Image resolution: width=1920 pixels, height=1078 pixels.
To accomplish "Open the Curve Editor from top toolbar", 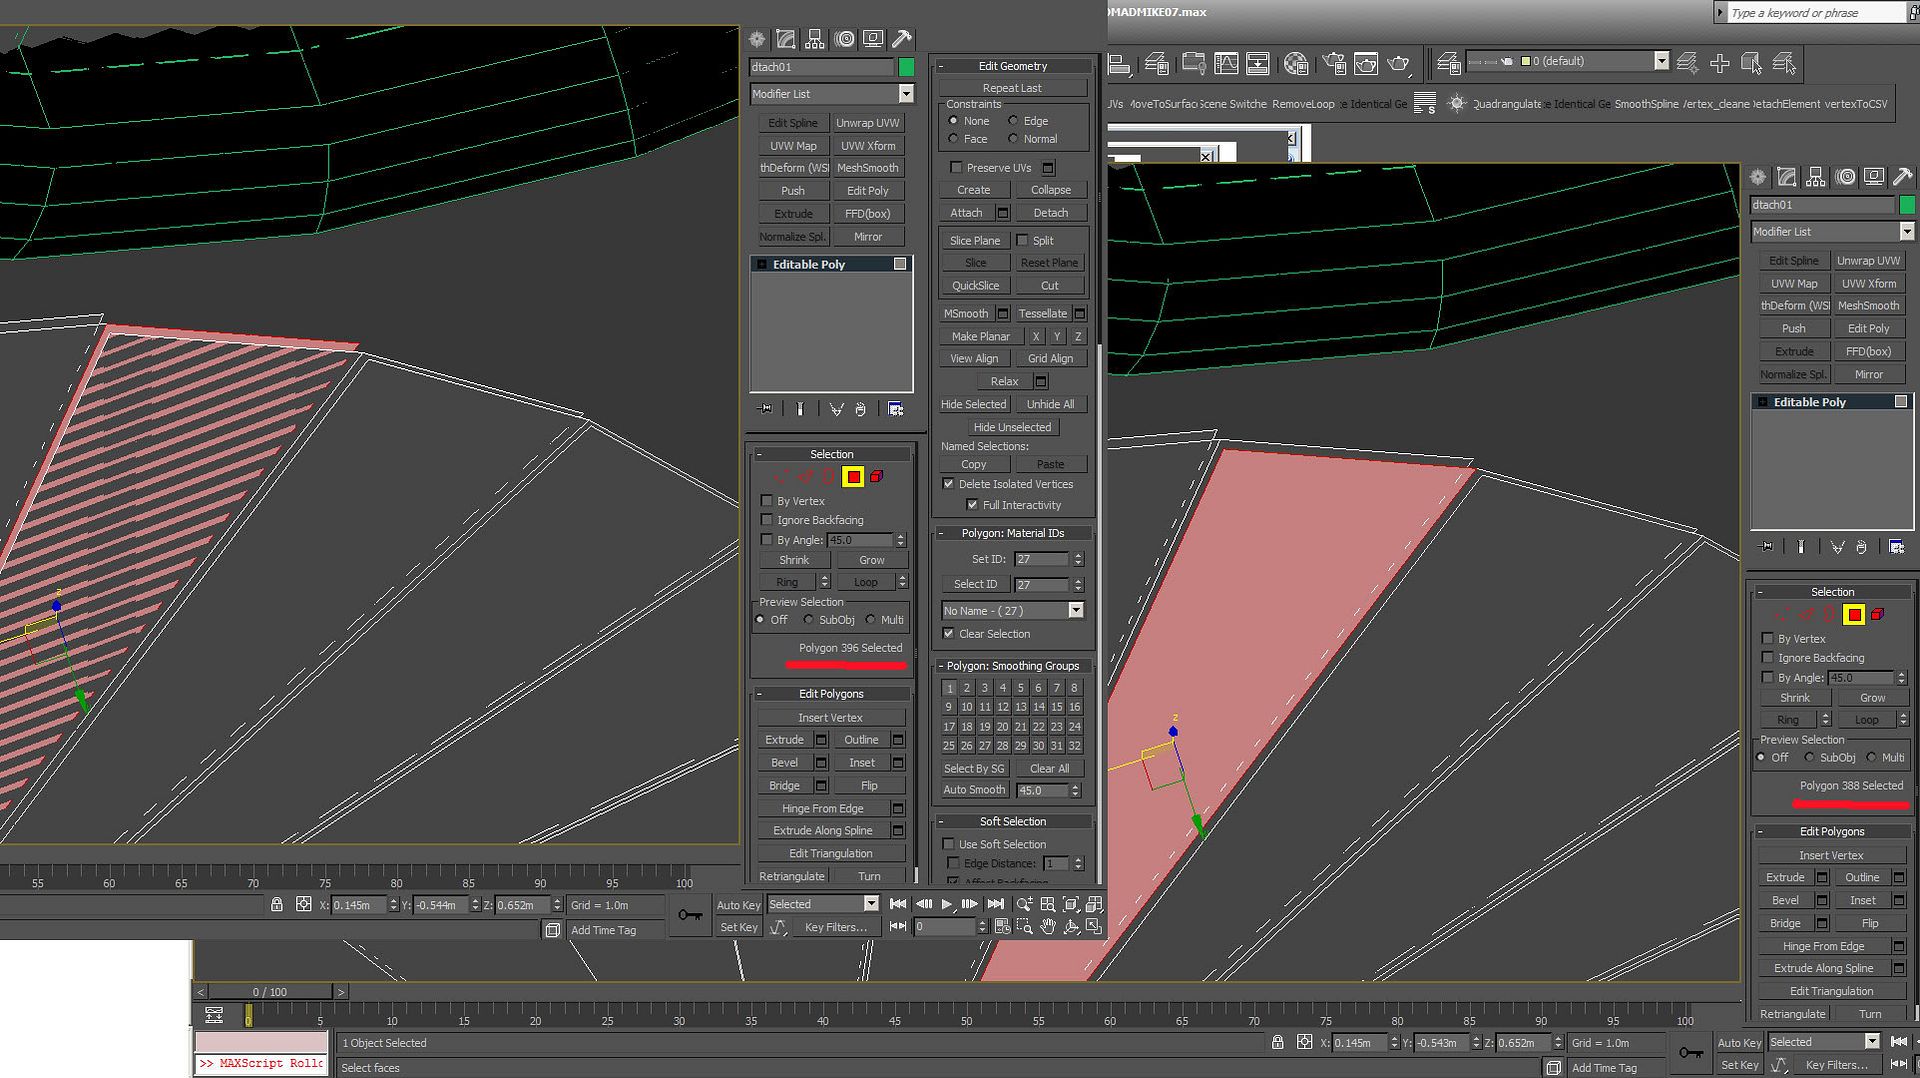I will coord(1226,64).
